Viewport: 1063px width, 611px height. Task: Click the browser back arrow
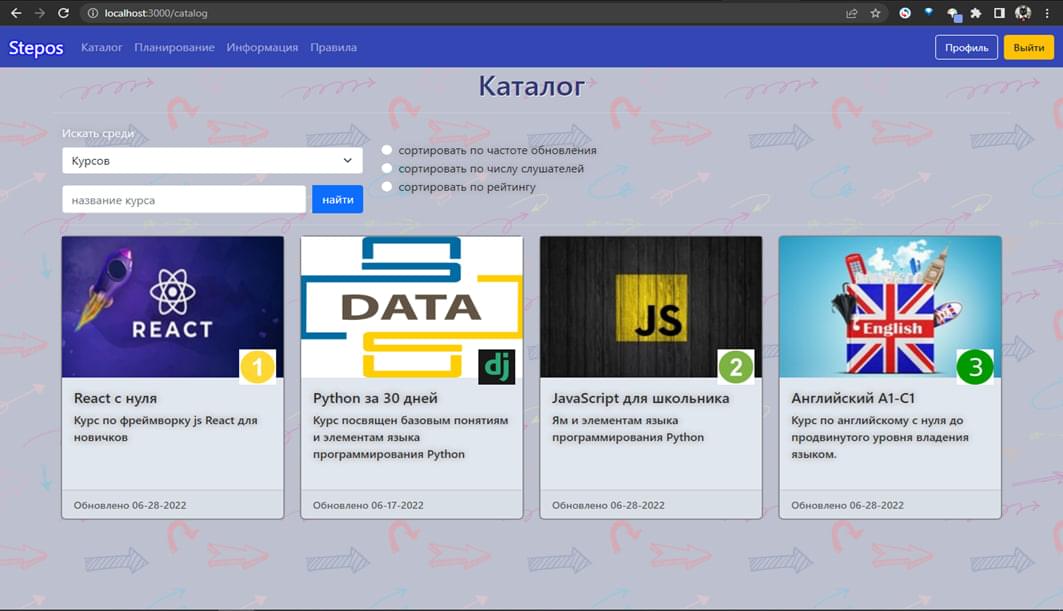(15, 13)
